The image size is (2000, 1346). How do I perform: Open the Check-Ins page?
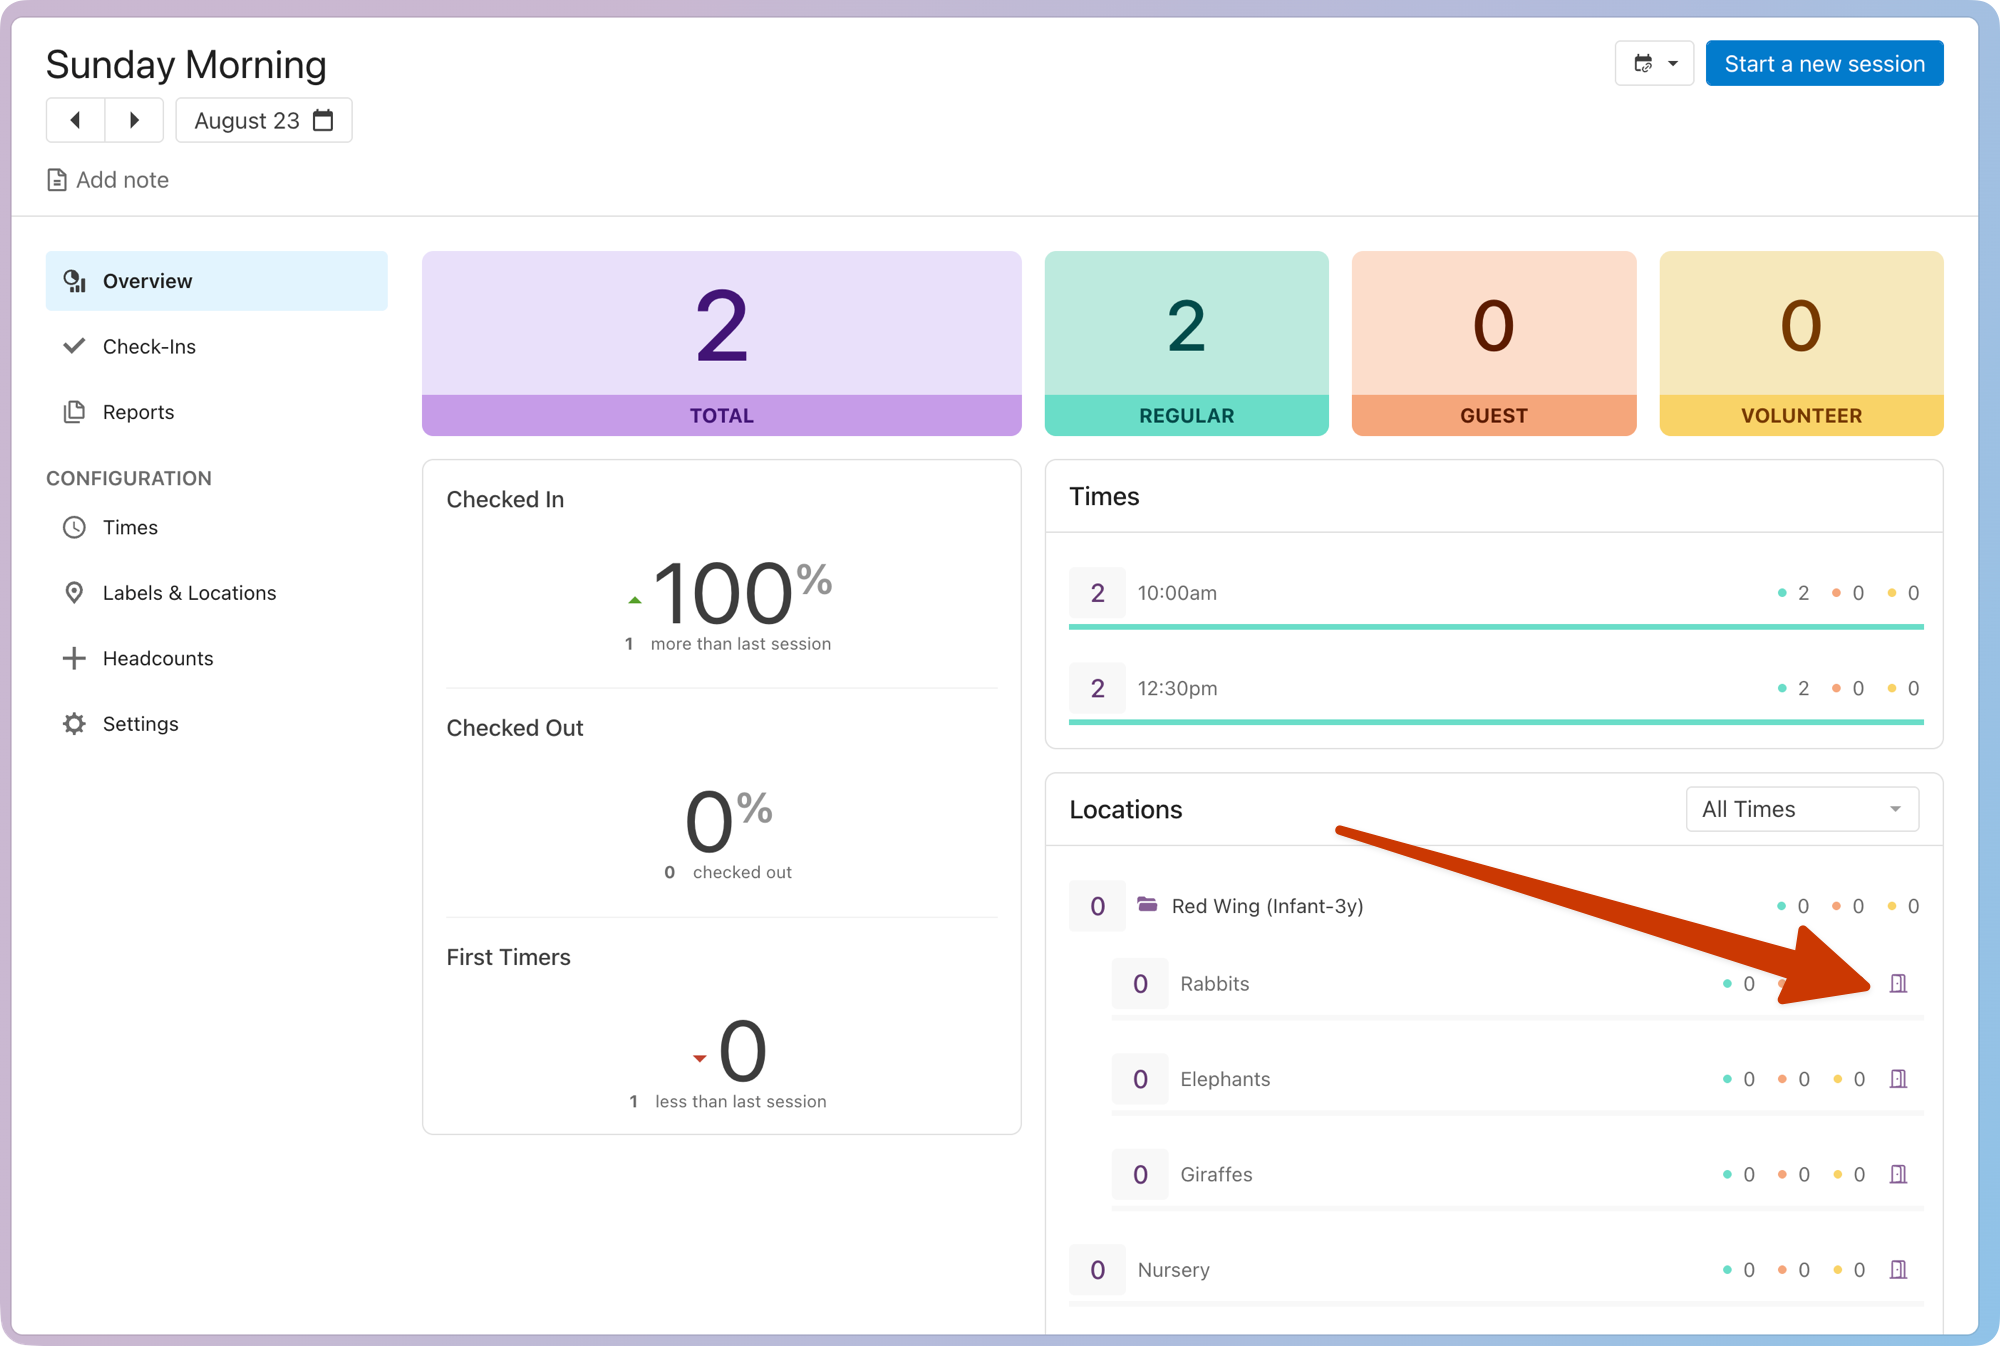point(217,346)
